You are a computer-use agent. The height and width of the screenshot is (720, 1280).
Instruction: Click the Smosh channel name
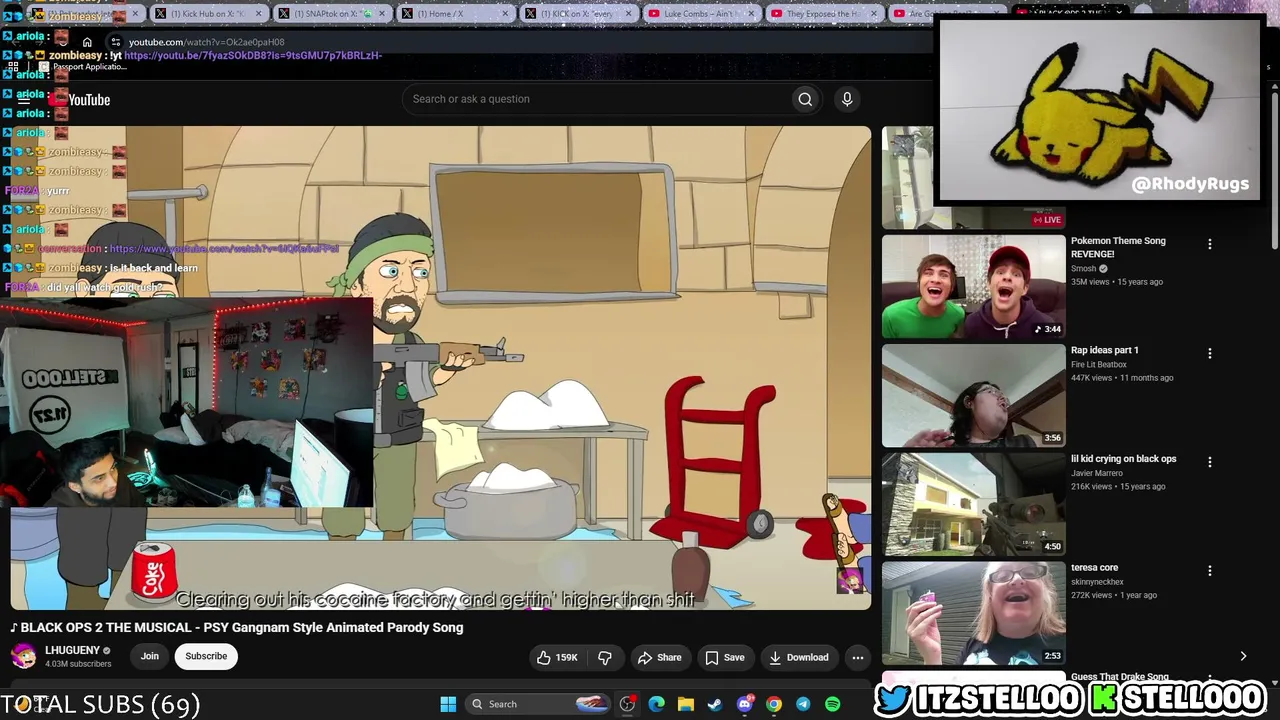pyautogui.click(x=1084, y=269)
